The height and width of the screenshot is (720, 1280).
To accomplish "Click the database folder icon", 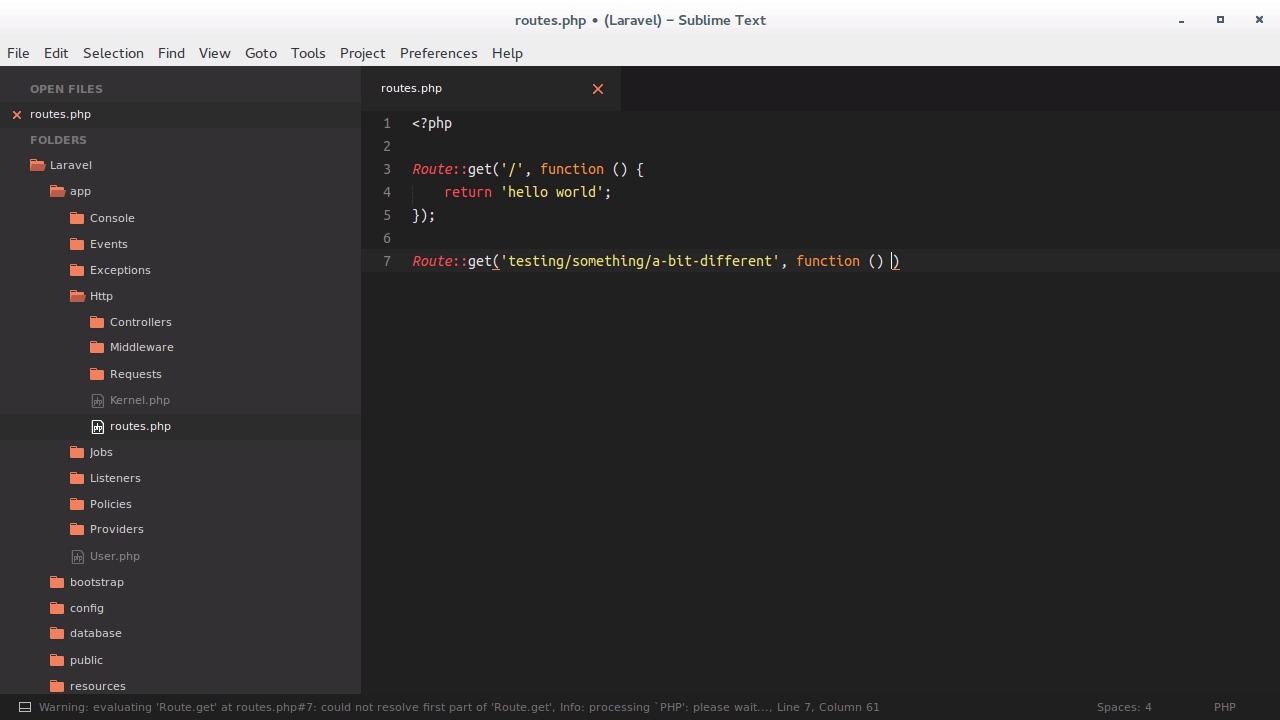I will (x=56, y=632).
